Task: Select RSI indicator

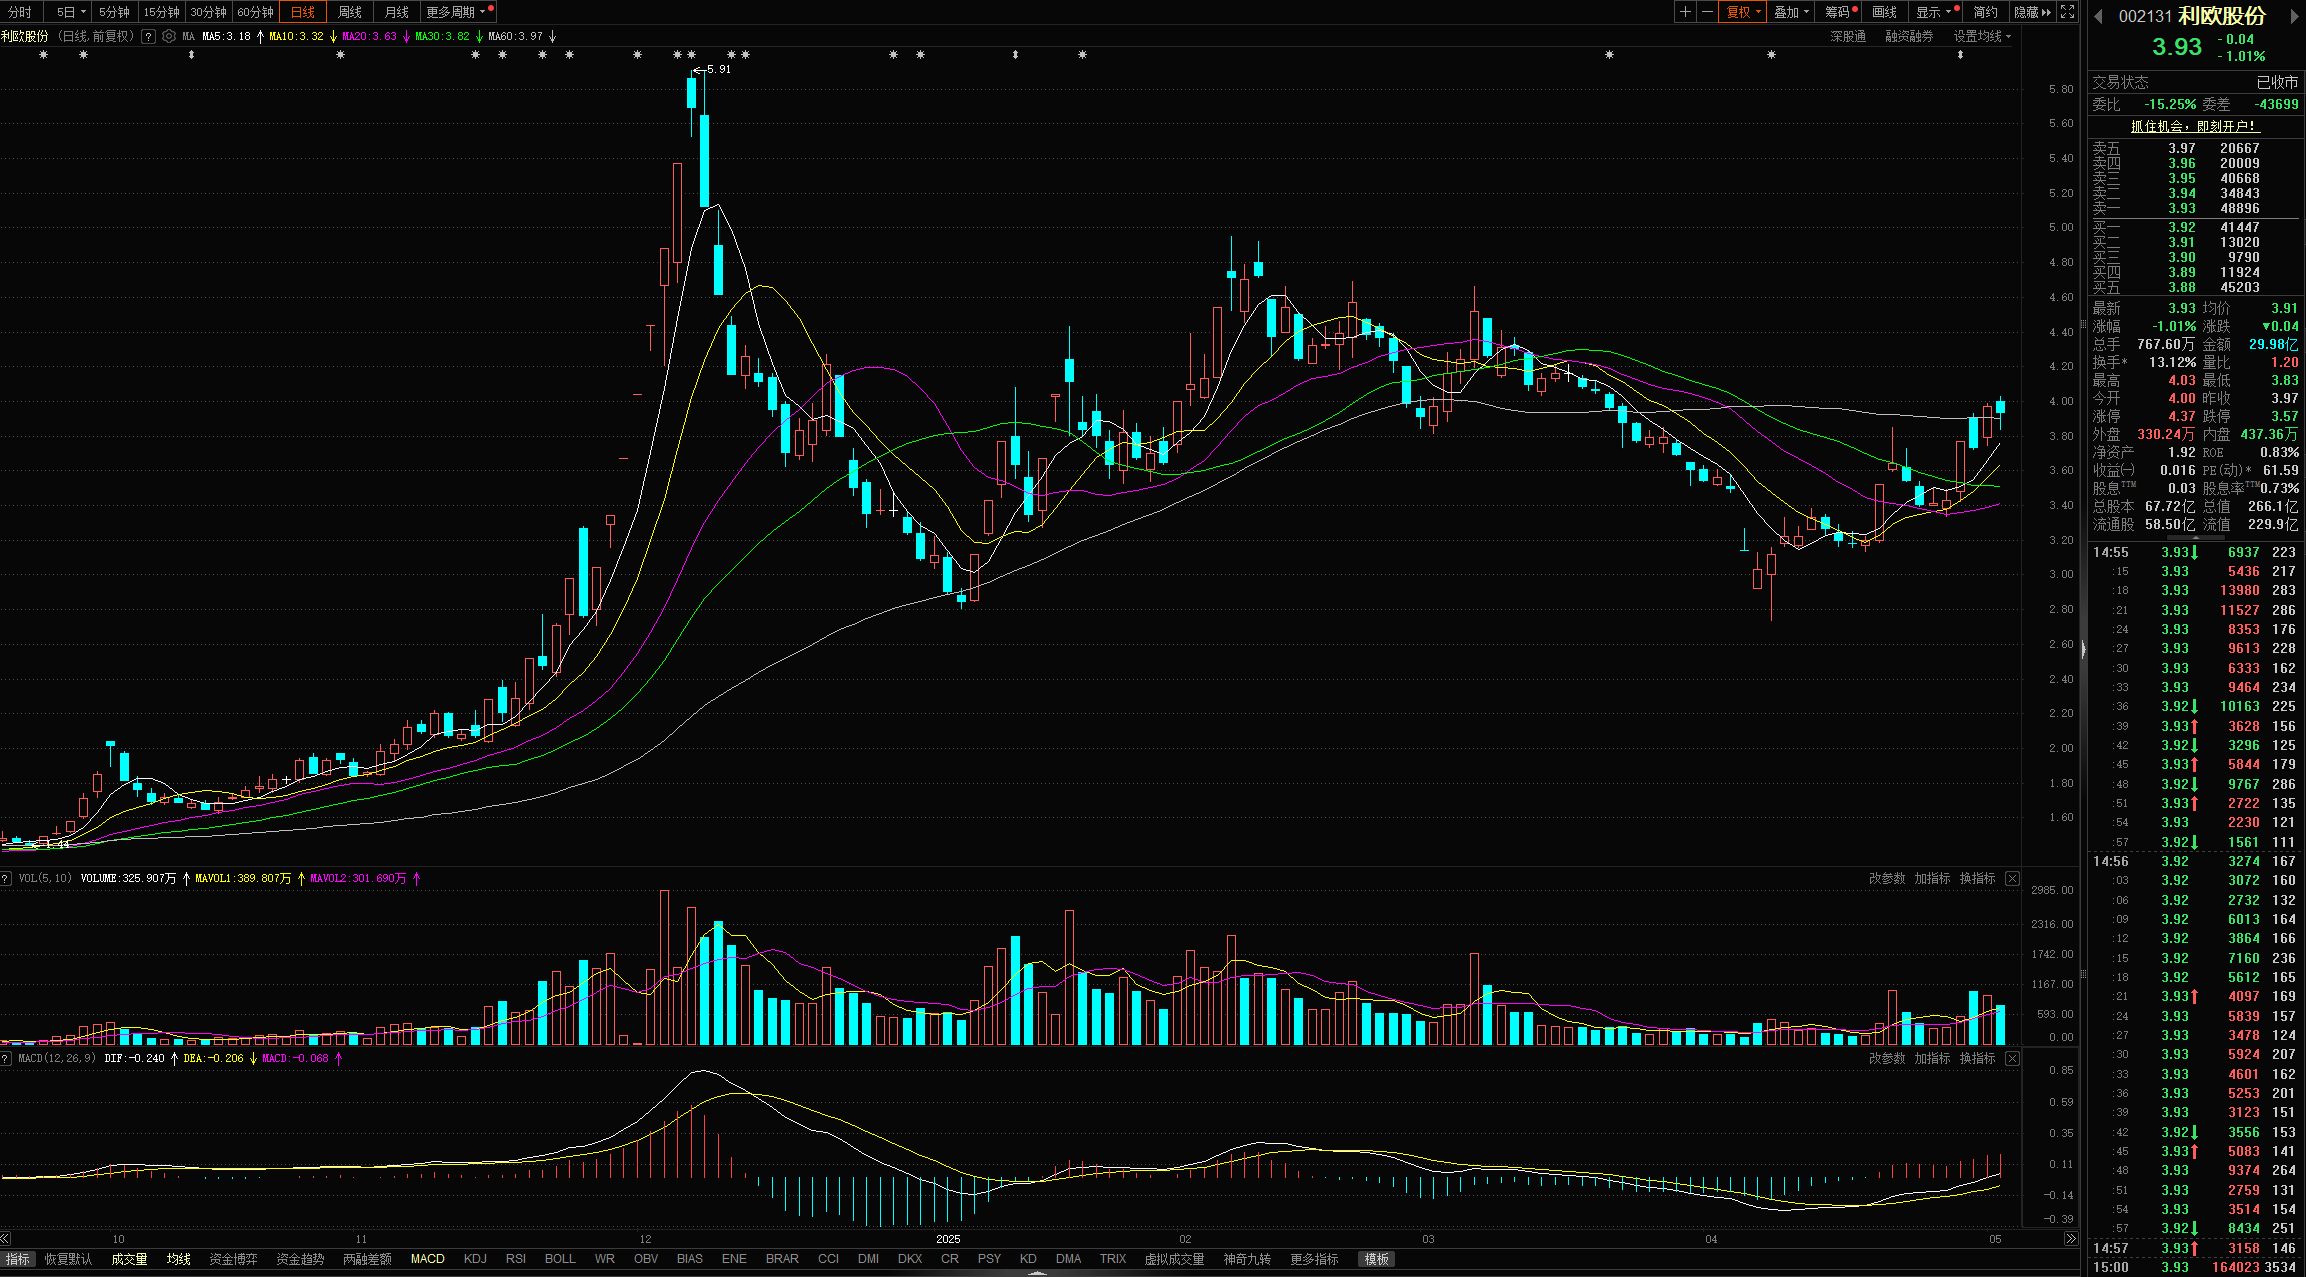Action: 515,1259
